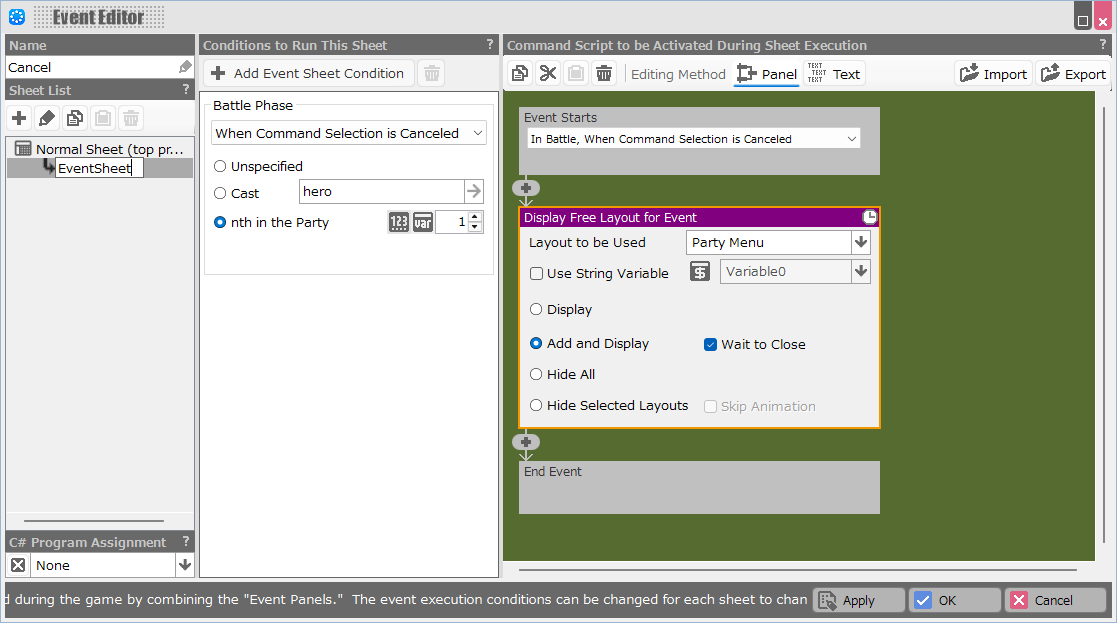This screenshot has height=623, width=1117.
Task: Click the numeric 123 input mode icon
Action: 398,222
